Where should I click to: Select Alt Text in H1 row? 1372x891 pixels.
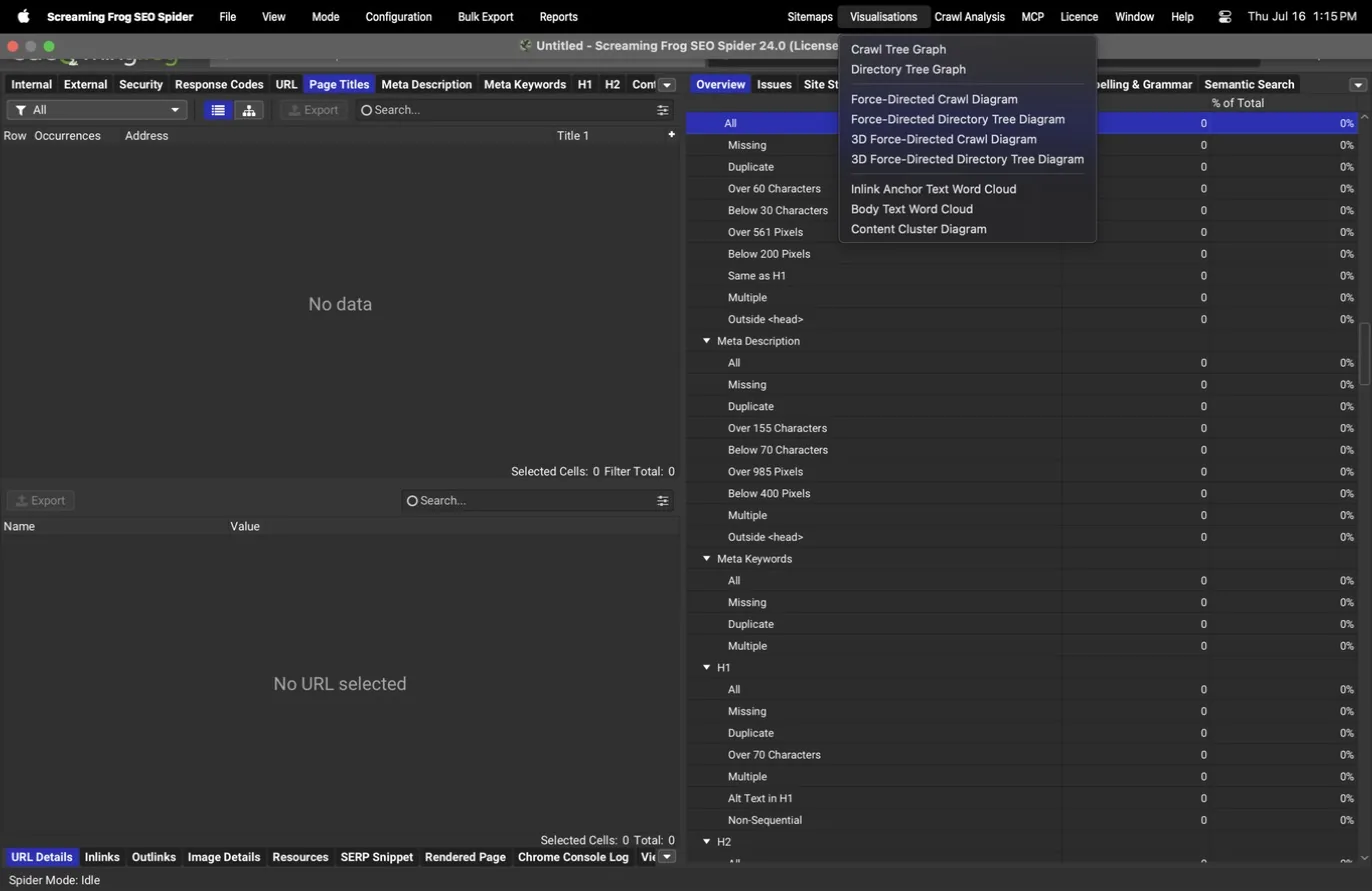coord(1022,798)
